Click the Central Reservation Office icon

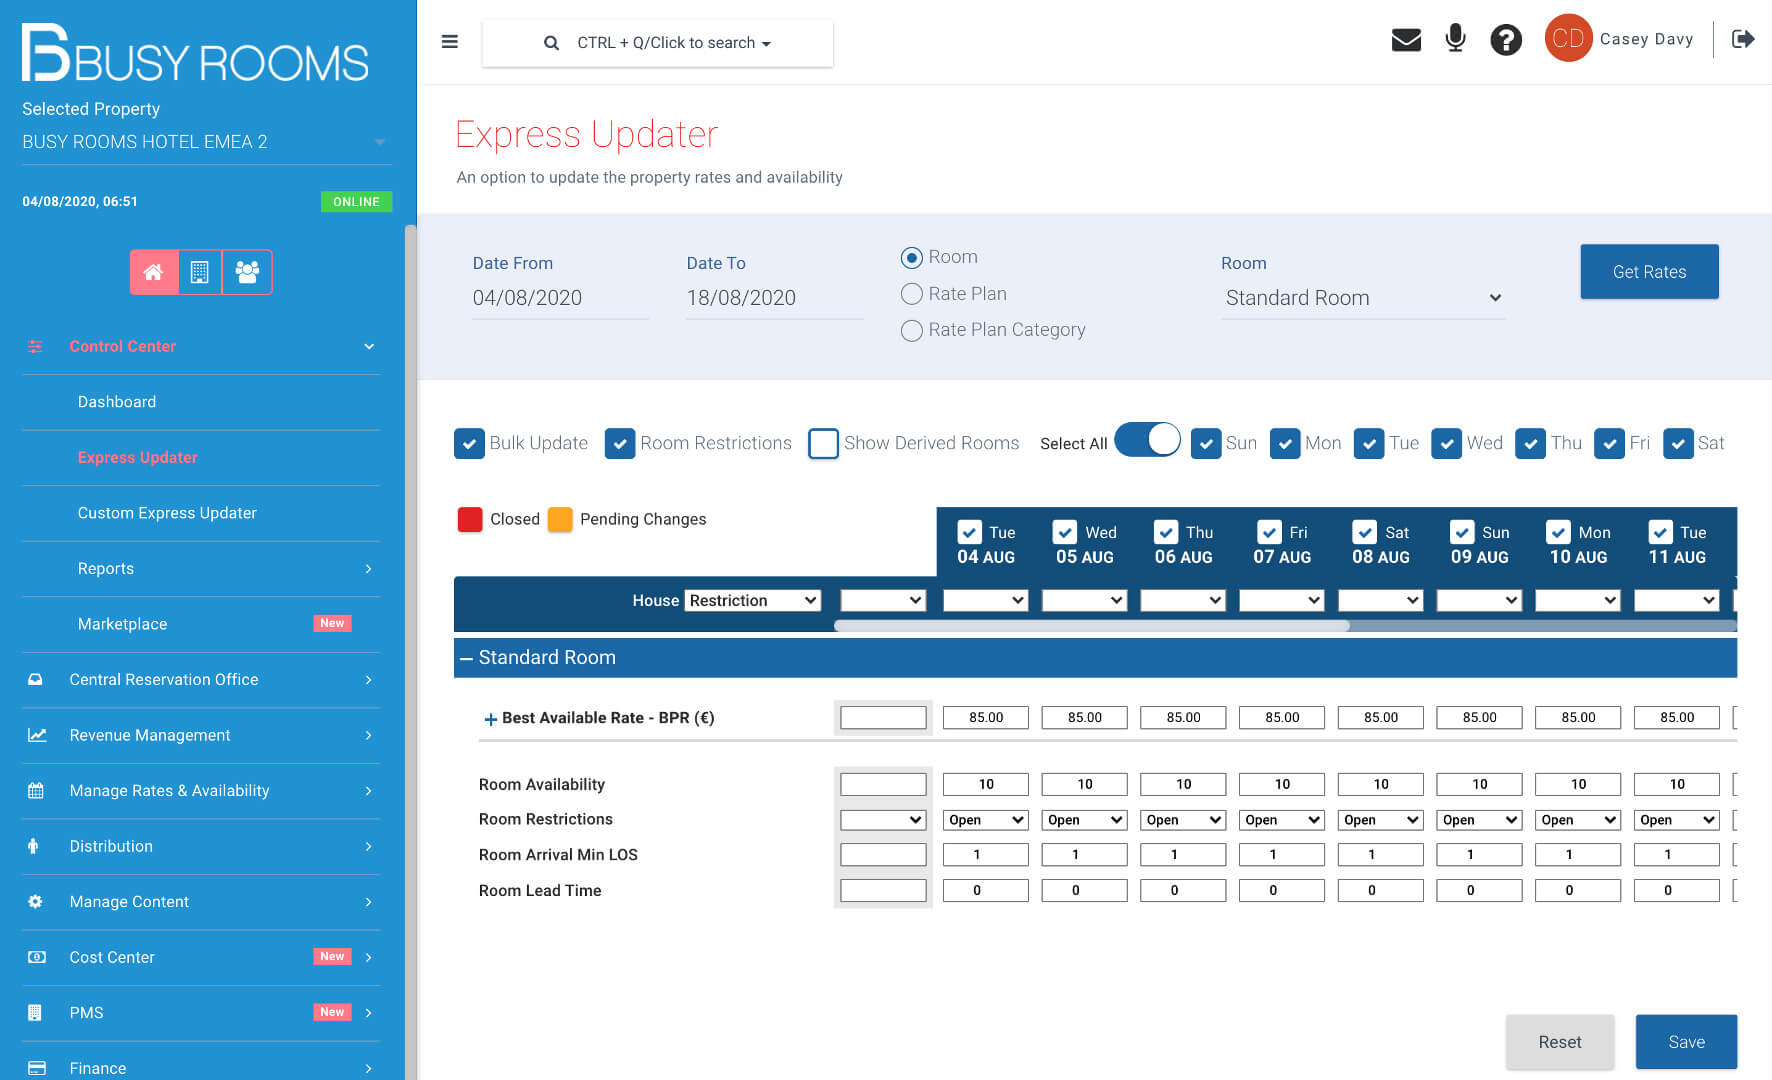pos(36,680)
